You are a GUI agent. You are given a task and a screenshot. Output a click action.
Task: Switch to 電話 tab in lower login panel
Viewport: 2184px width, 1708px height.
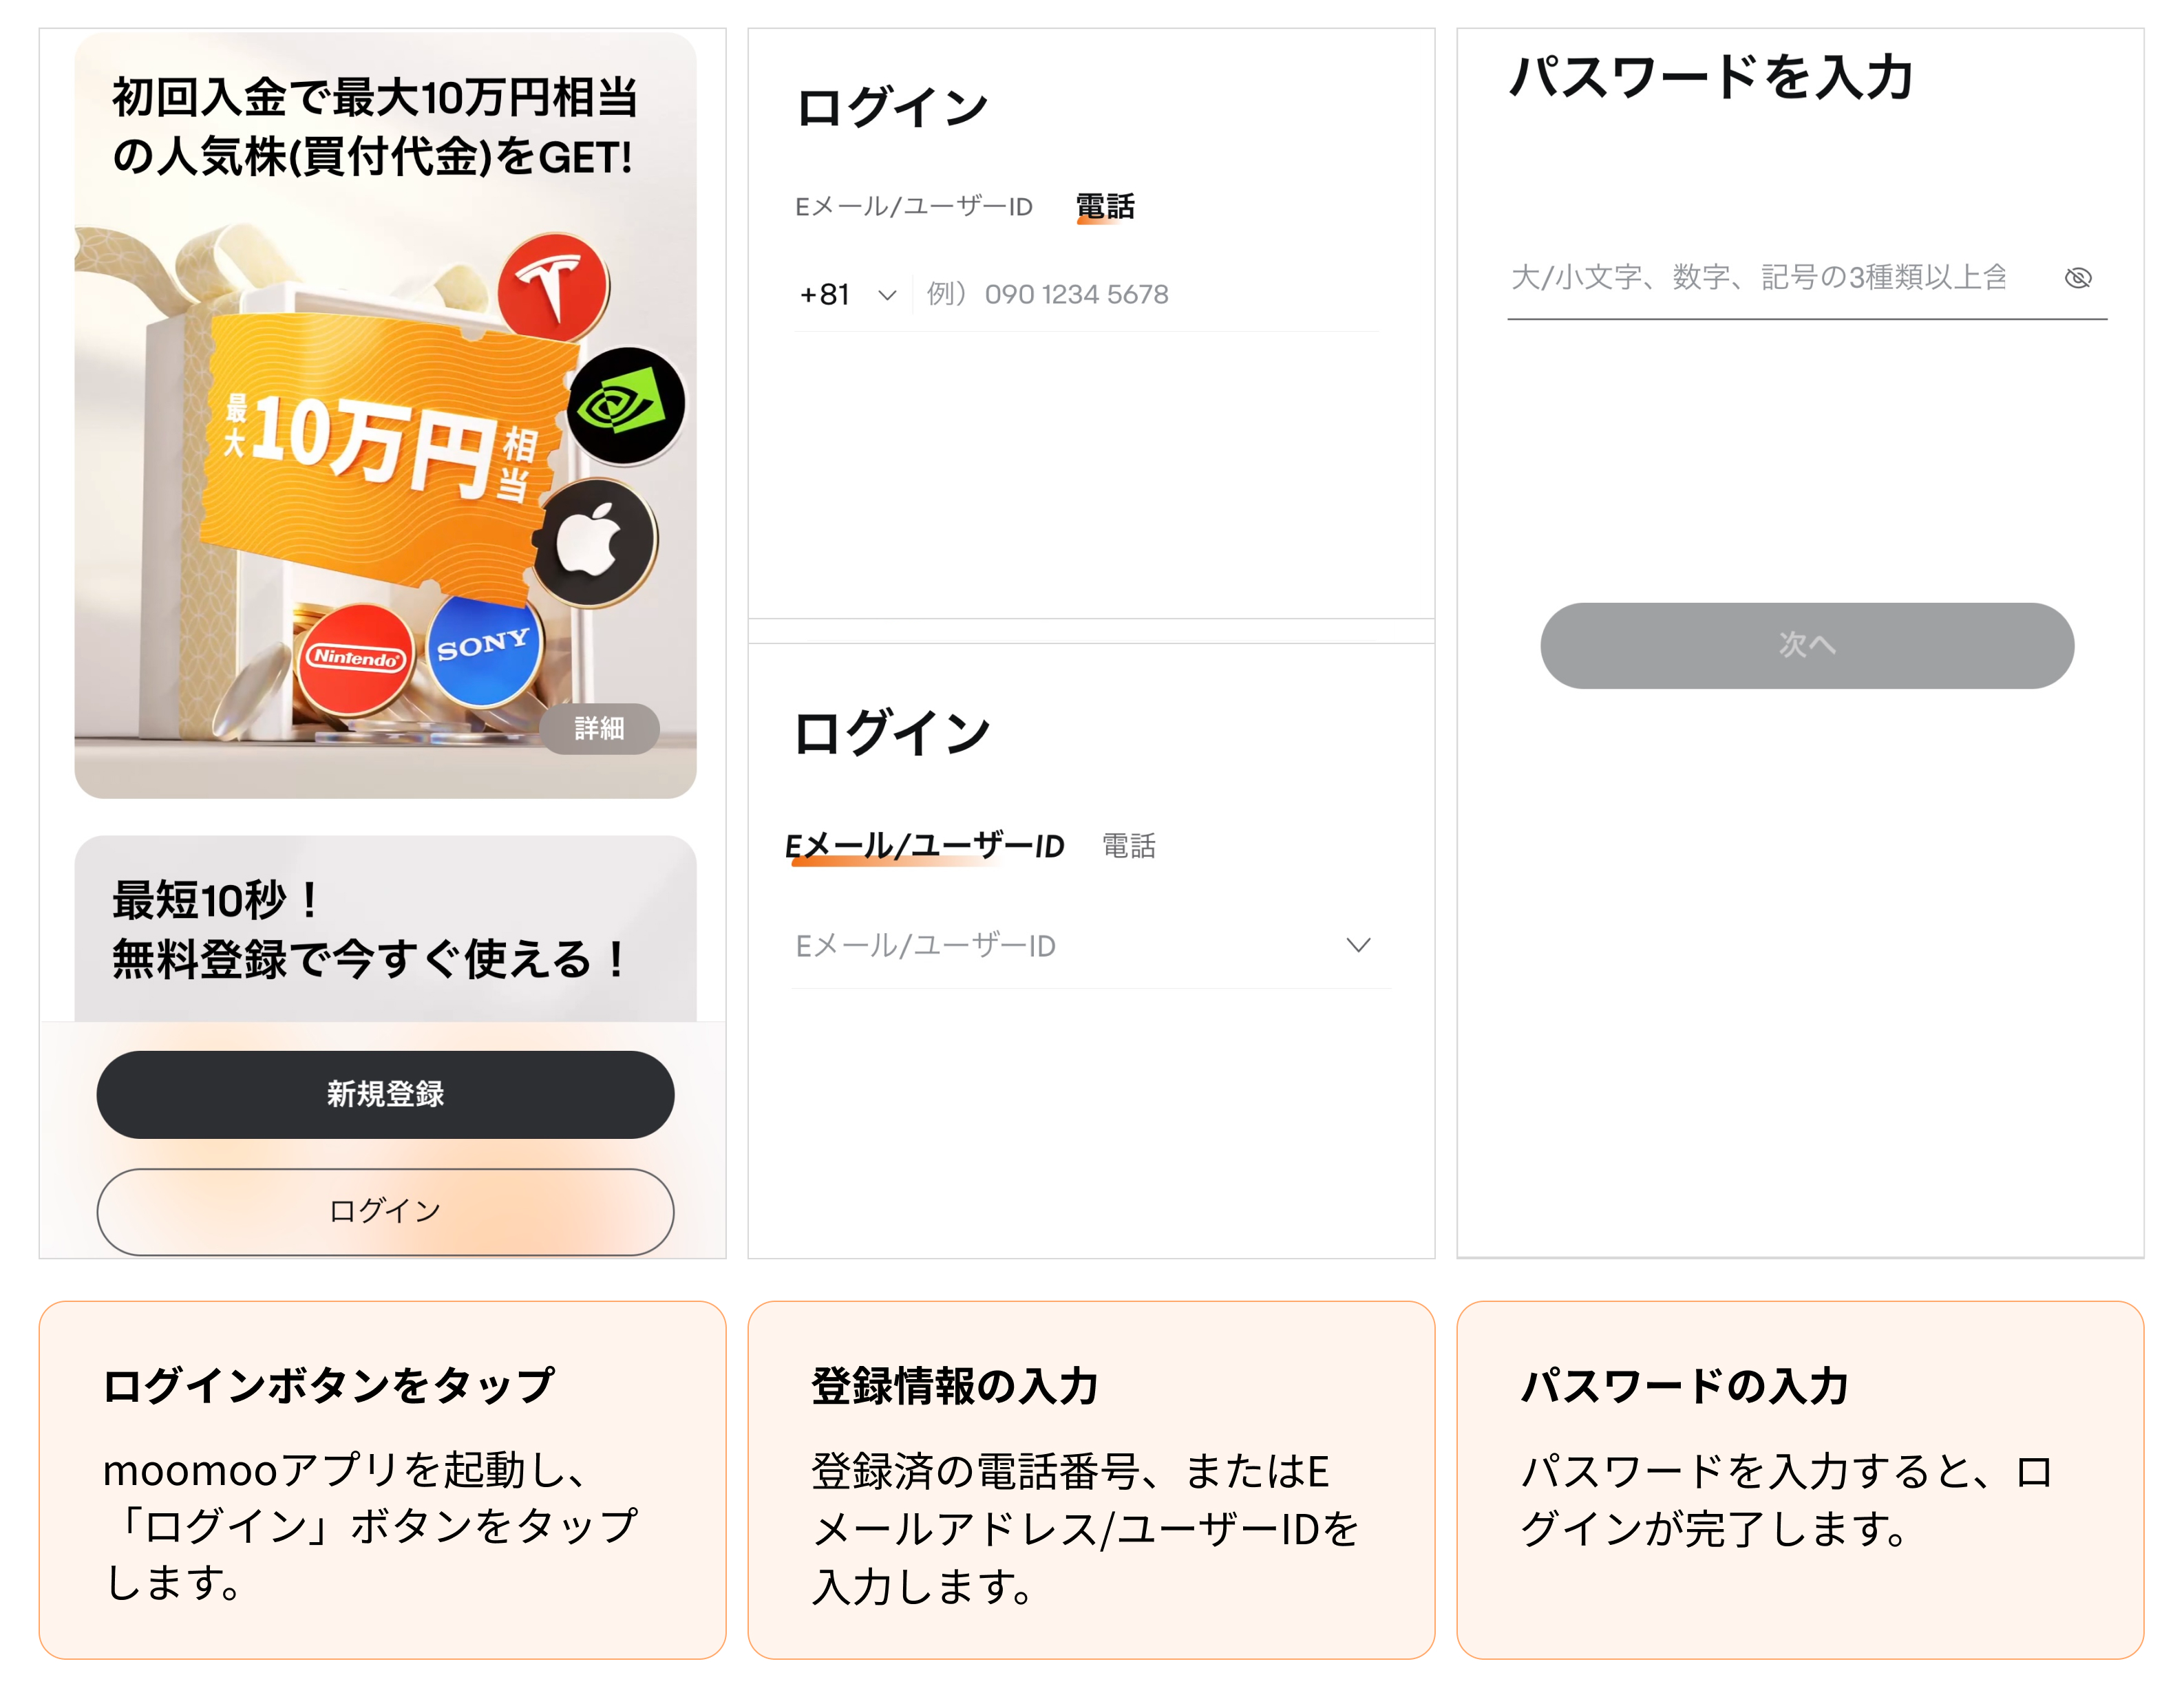1128,846
